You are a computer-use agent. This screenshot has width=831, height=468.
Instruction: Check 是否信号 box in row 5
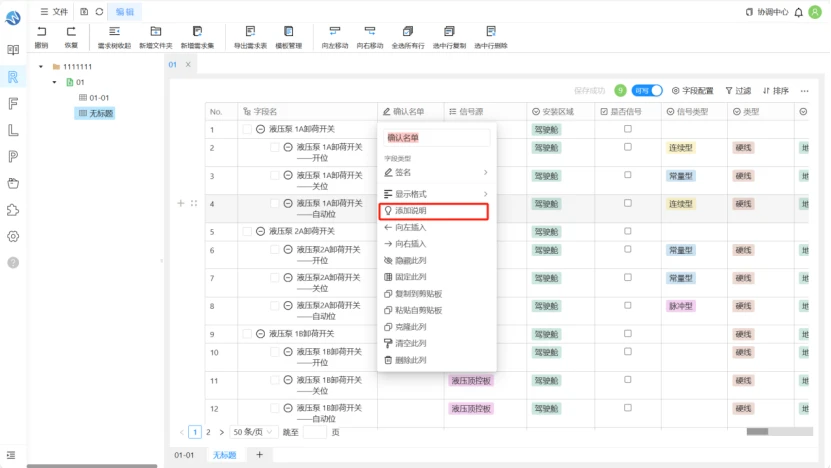click(x=628, y=231)
